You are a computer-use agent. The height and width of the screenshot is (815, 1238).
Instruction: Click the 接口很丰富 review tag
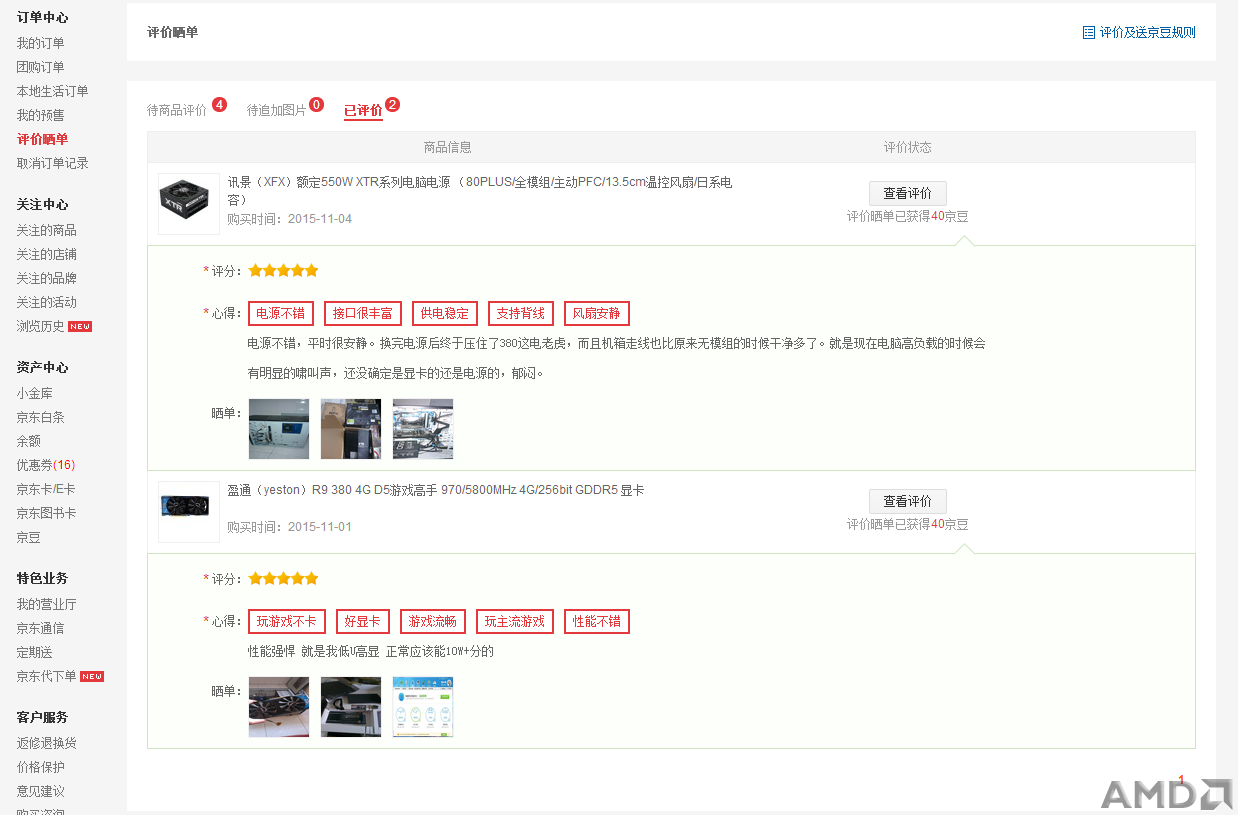(363, 313)
